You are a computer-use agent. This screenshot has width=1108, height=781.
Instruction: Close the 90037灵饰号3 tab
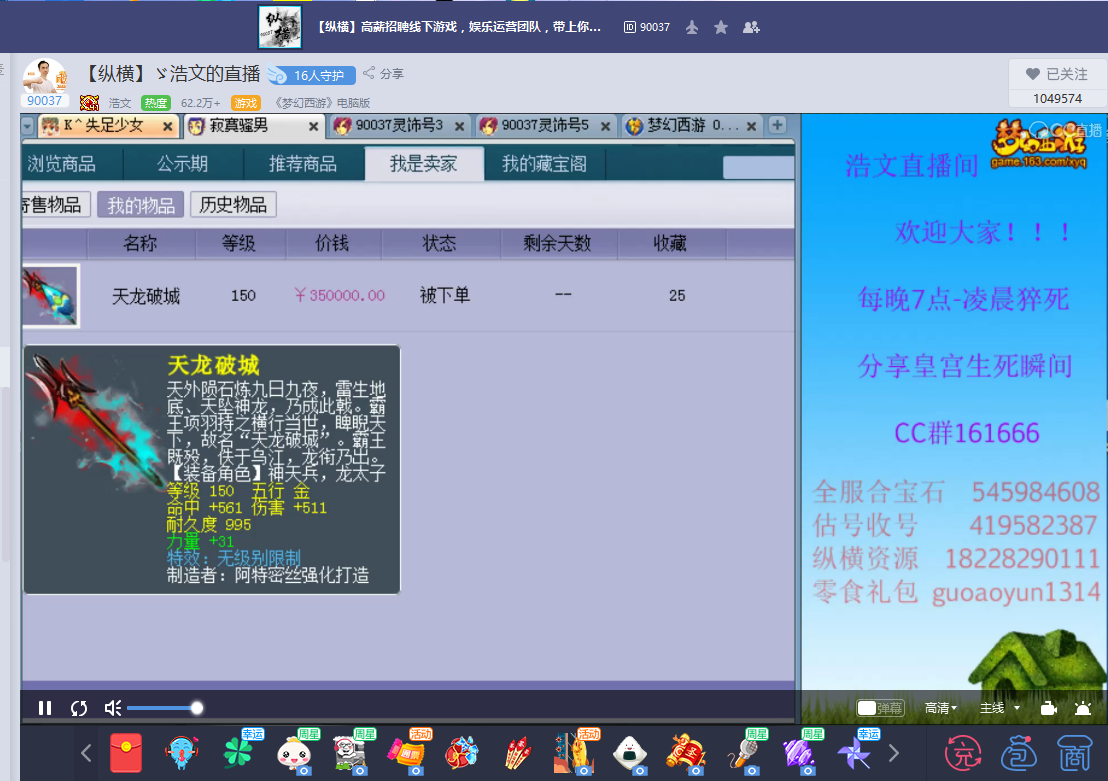[459, 127]
